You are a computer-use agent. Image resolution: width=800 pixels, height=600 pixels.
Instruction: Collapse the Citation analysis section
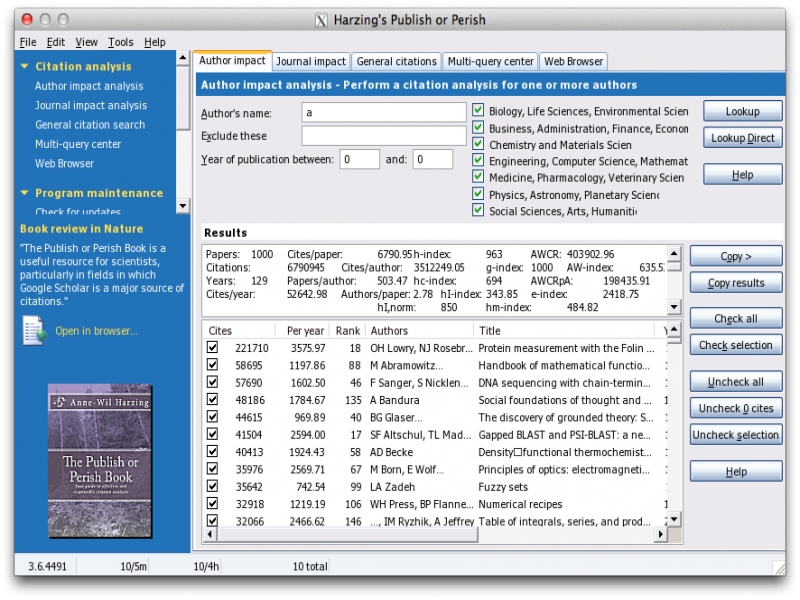pos(24,67)
